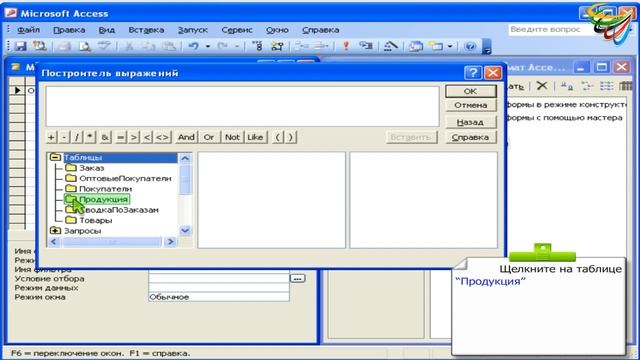The width and height of the screenshot is (640, 360).
Task: Click the Справка button in dialog
Action: [x=471, y=138]
